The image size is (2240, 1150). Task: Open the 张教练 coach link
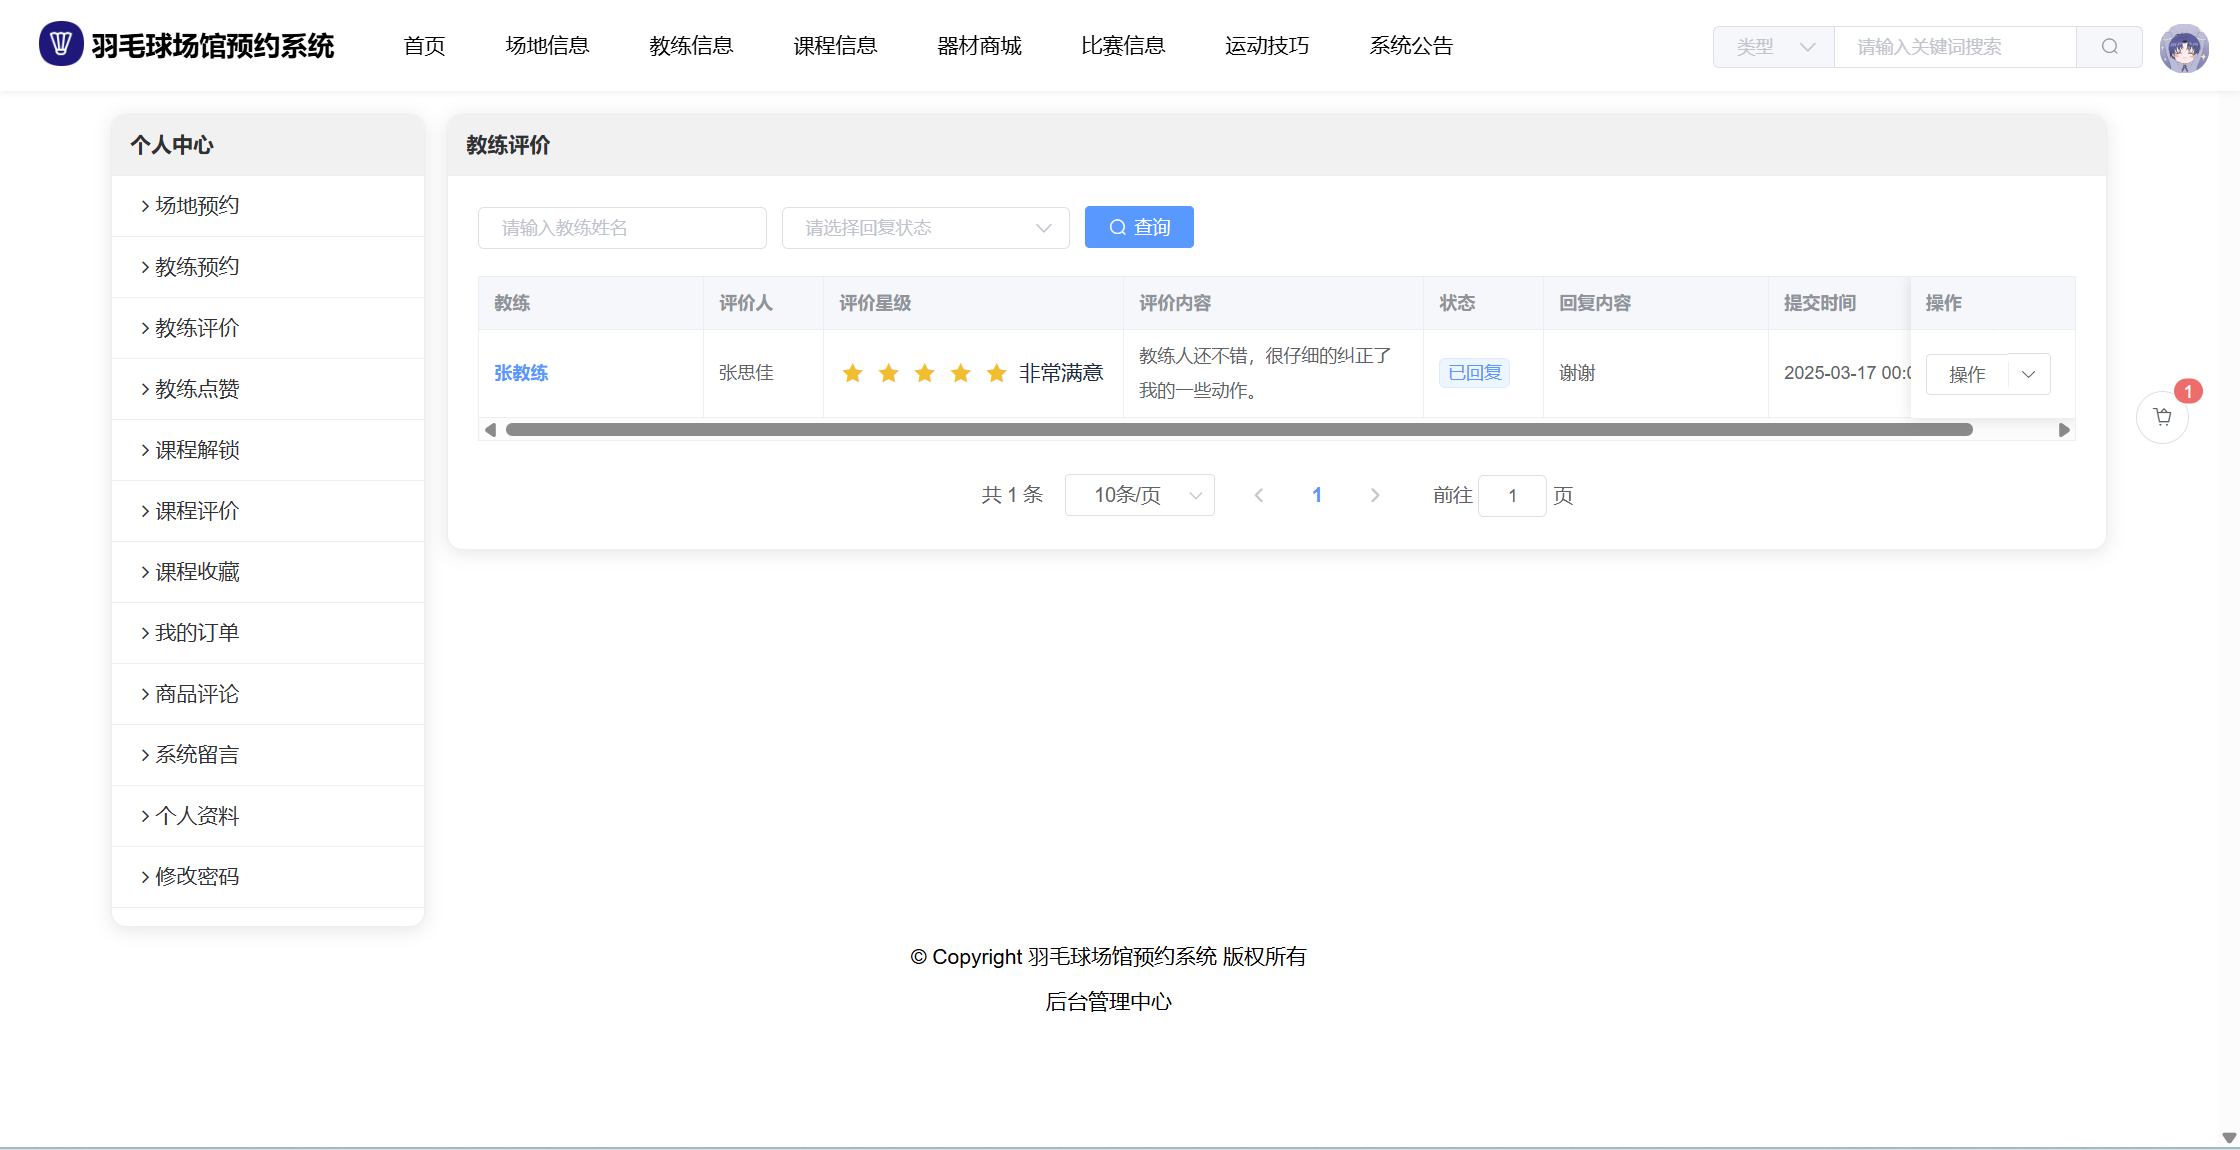521,373
